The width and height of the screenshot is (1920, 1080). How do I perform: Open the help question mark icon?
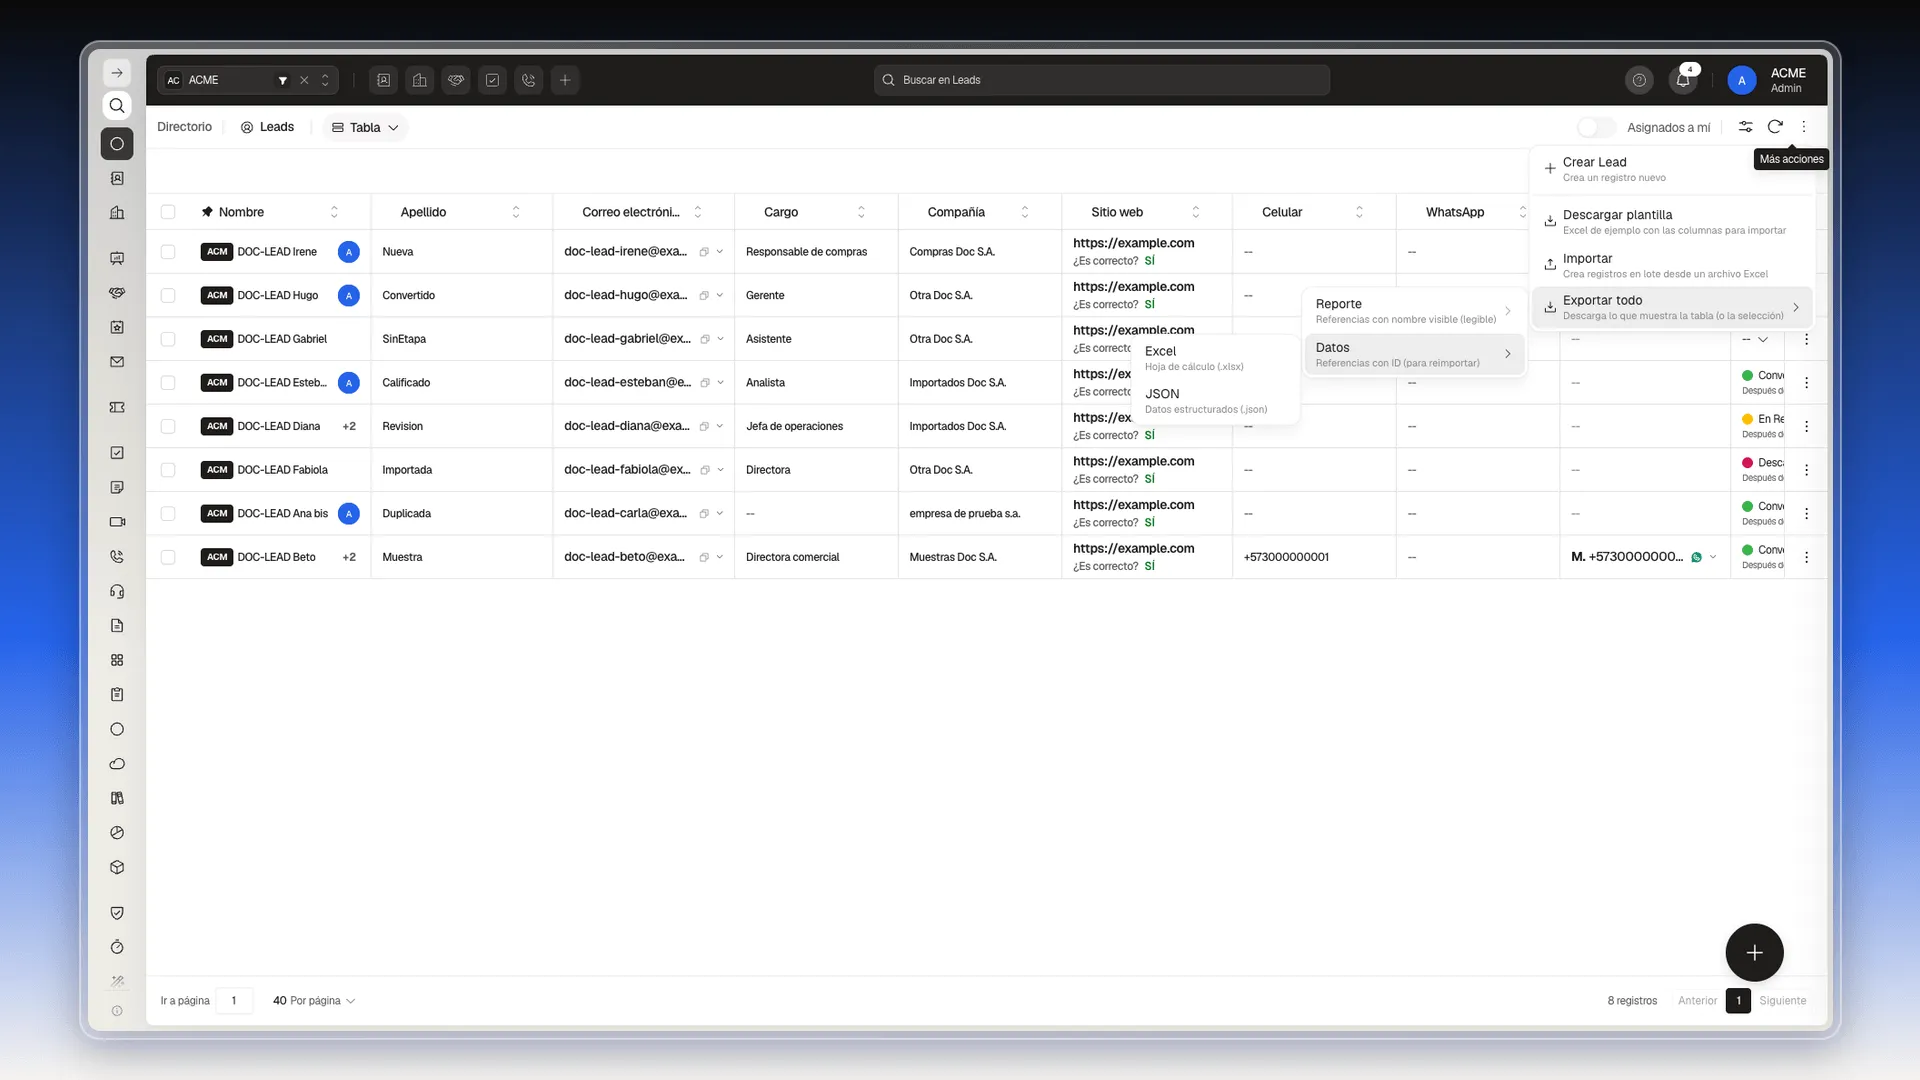coord(1639,80)
